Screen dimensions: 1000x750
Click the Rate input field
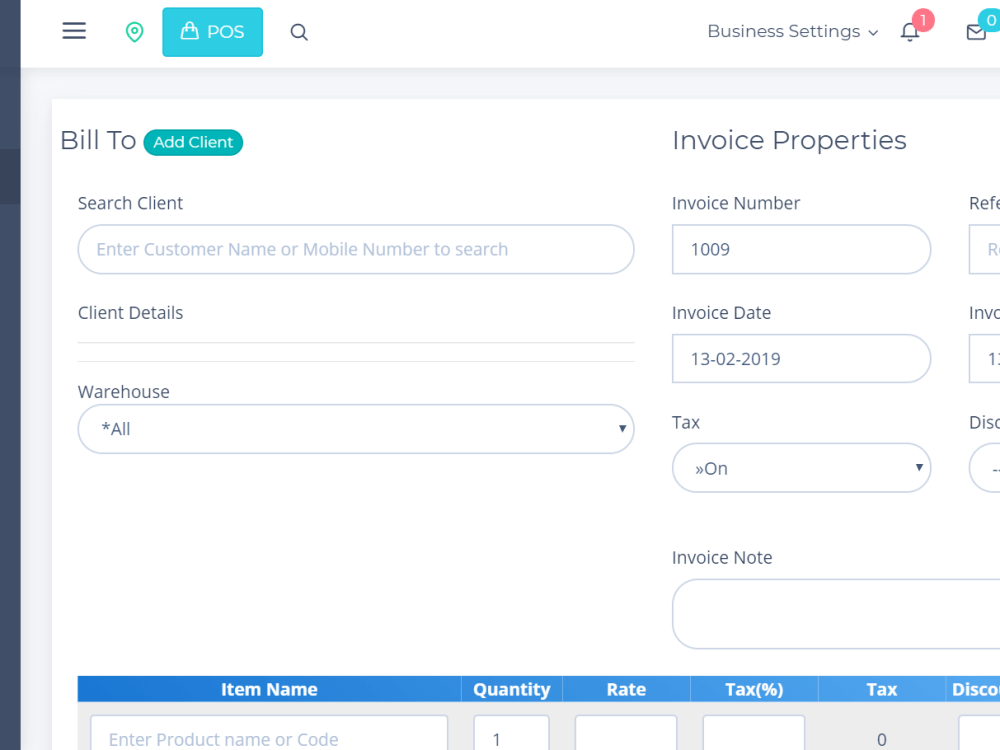click(x=626, y=733)
